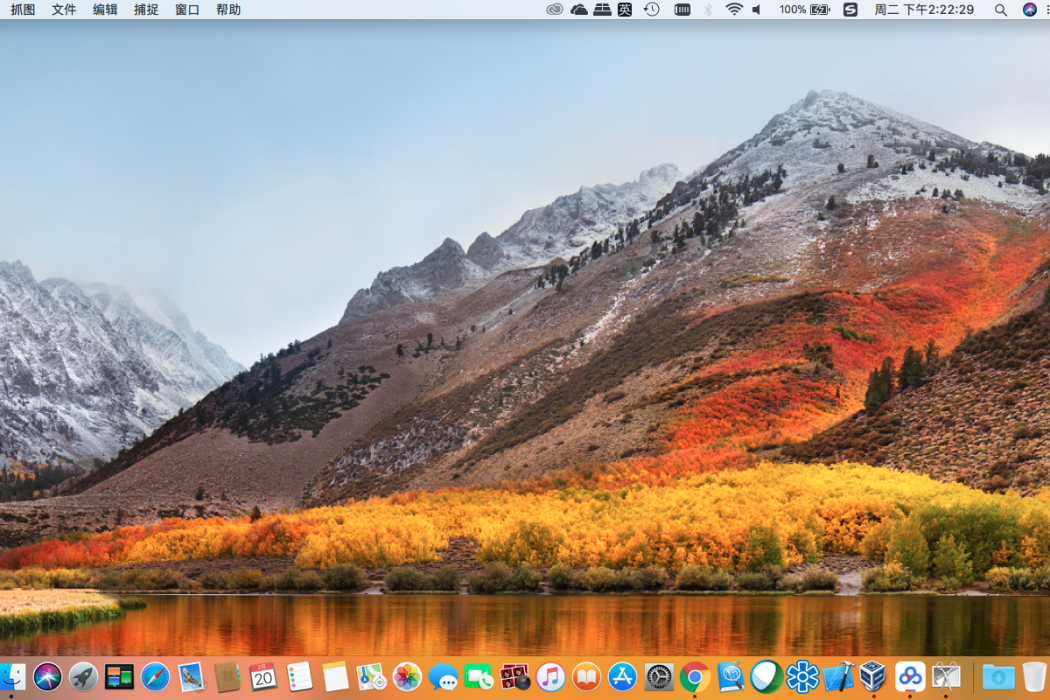Open Baidu cloud app icon
Screen dimensions: 1050x700
coord(909,677)
